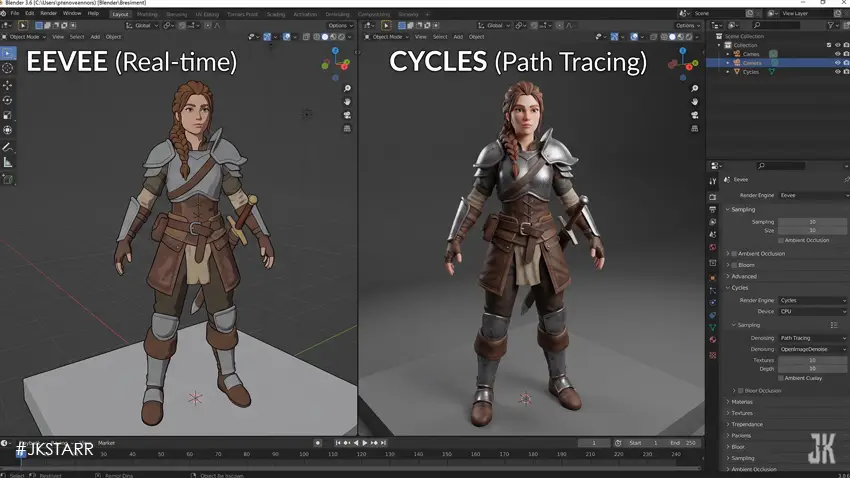The height and width of the screenshot is (478, 850).
Task: Select the Select Box tool in left toolbar
Action: 8,53
